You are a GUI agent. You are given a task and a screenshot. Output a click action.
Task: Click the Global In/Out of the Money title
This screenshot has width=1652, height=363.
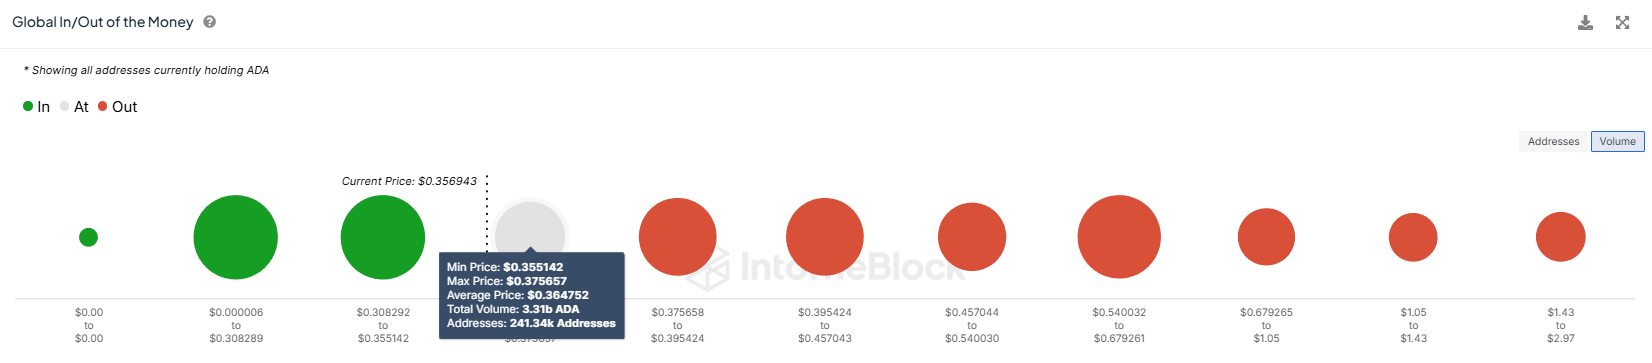pyautogui.click(x=103, y=22)
